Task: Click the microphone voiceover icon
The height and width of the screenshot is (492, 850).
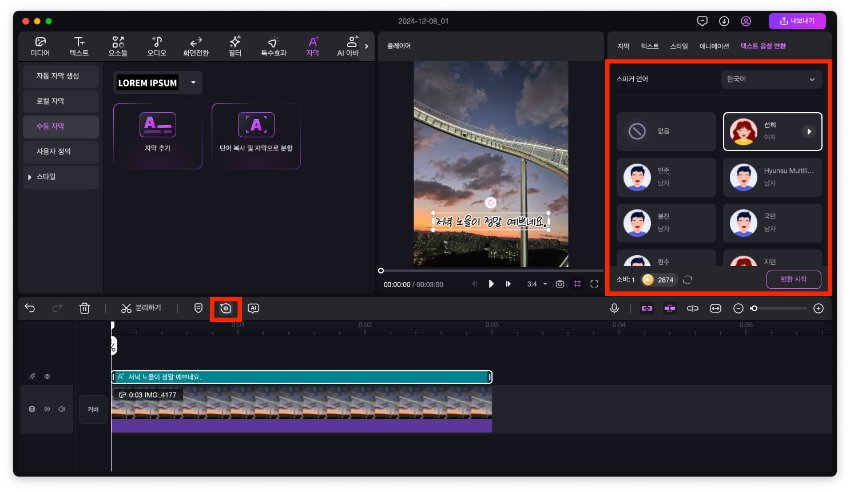Action: (615, 309)
